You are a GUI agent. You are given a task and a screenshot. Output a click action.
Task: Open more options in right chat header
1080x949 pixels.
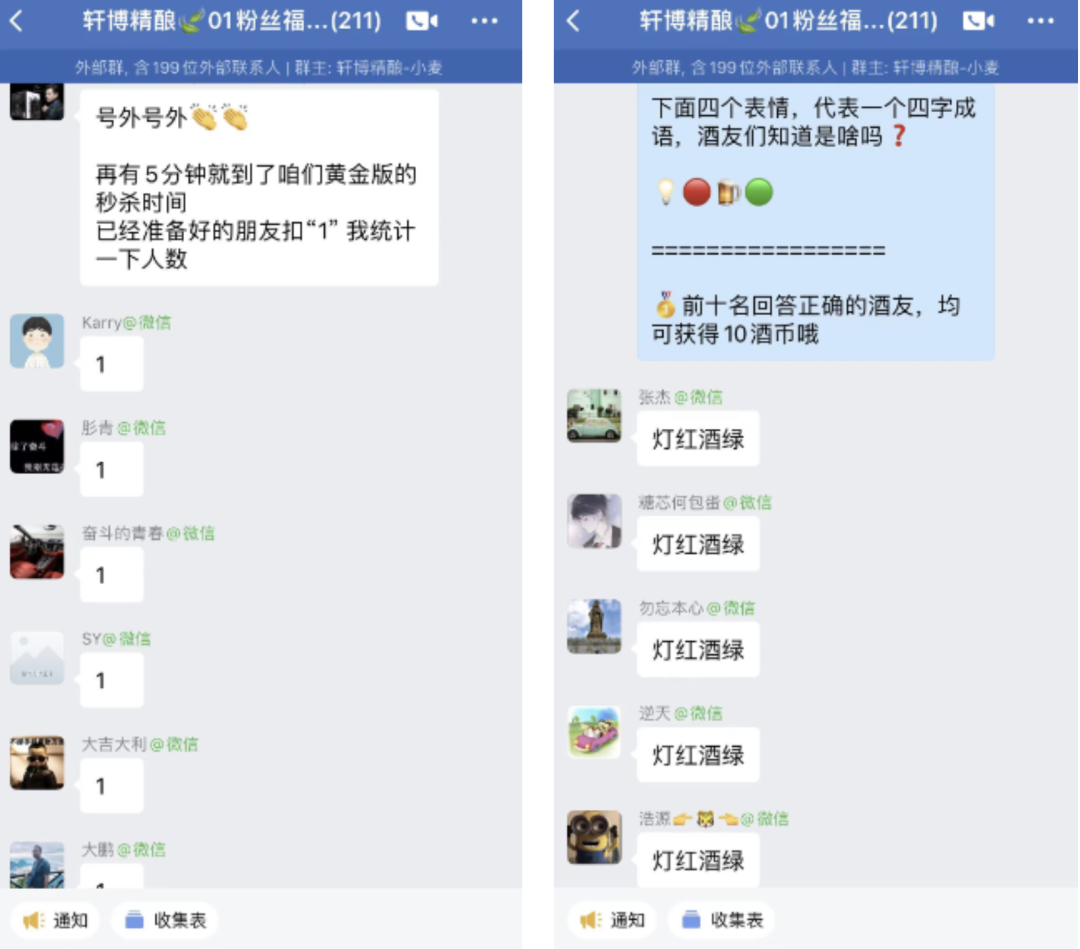[x=1040, y=21]
